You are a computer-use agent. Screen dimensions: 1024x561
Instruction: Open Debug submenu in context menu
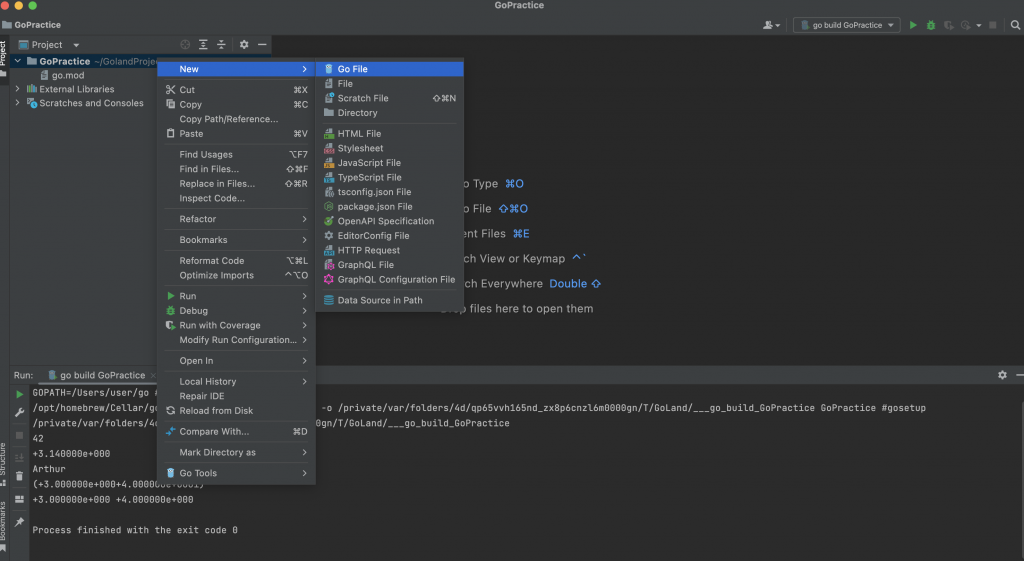coord(236,311)
